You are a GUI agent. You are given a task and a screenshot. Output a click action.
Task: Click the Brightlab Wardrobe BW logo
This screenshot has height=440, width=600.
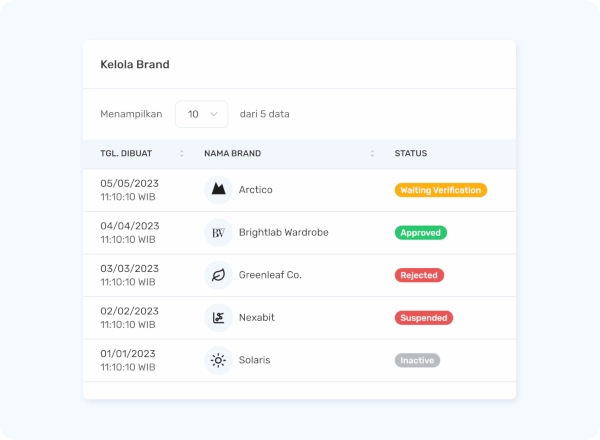tap(218, 233)
